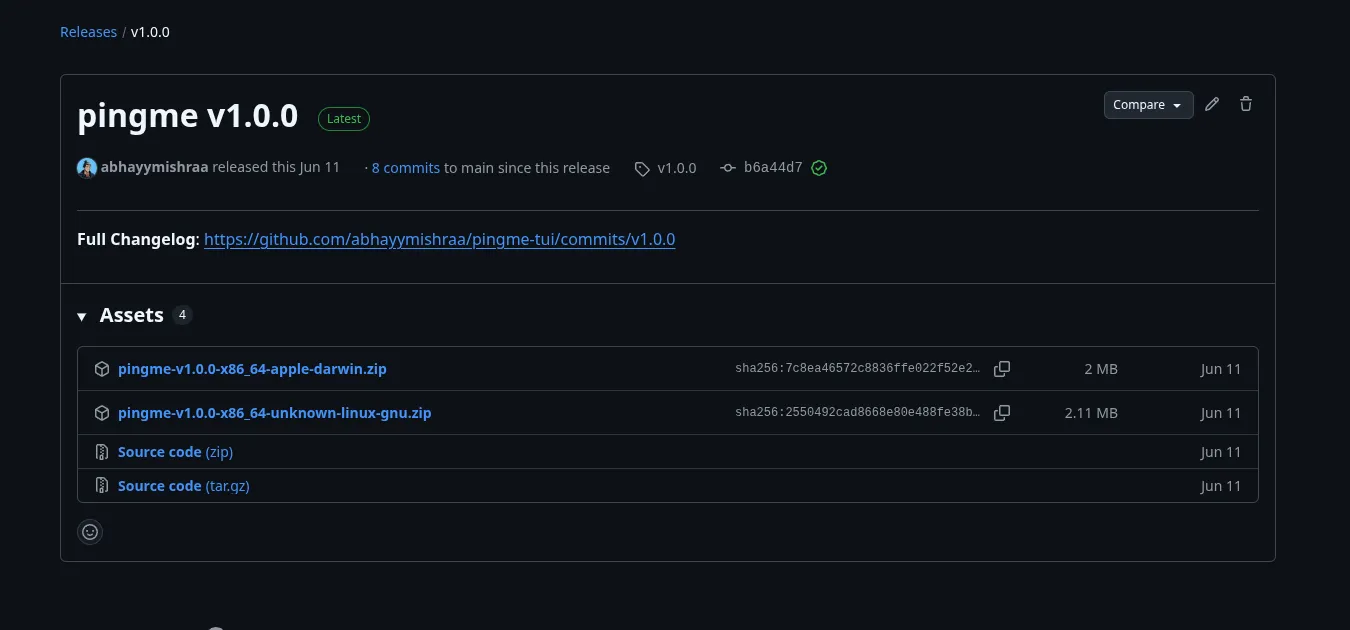The height and width of the screenshot is (630, 1350).
Task: Click the 2 MB size text
Action: 1101,369
